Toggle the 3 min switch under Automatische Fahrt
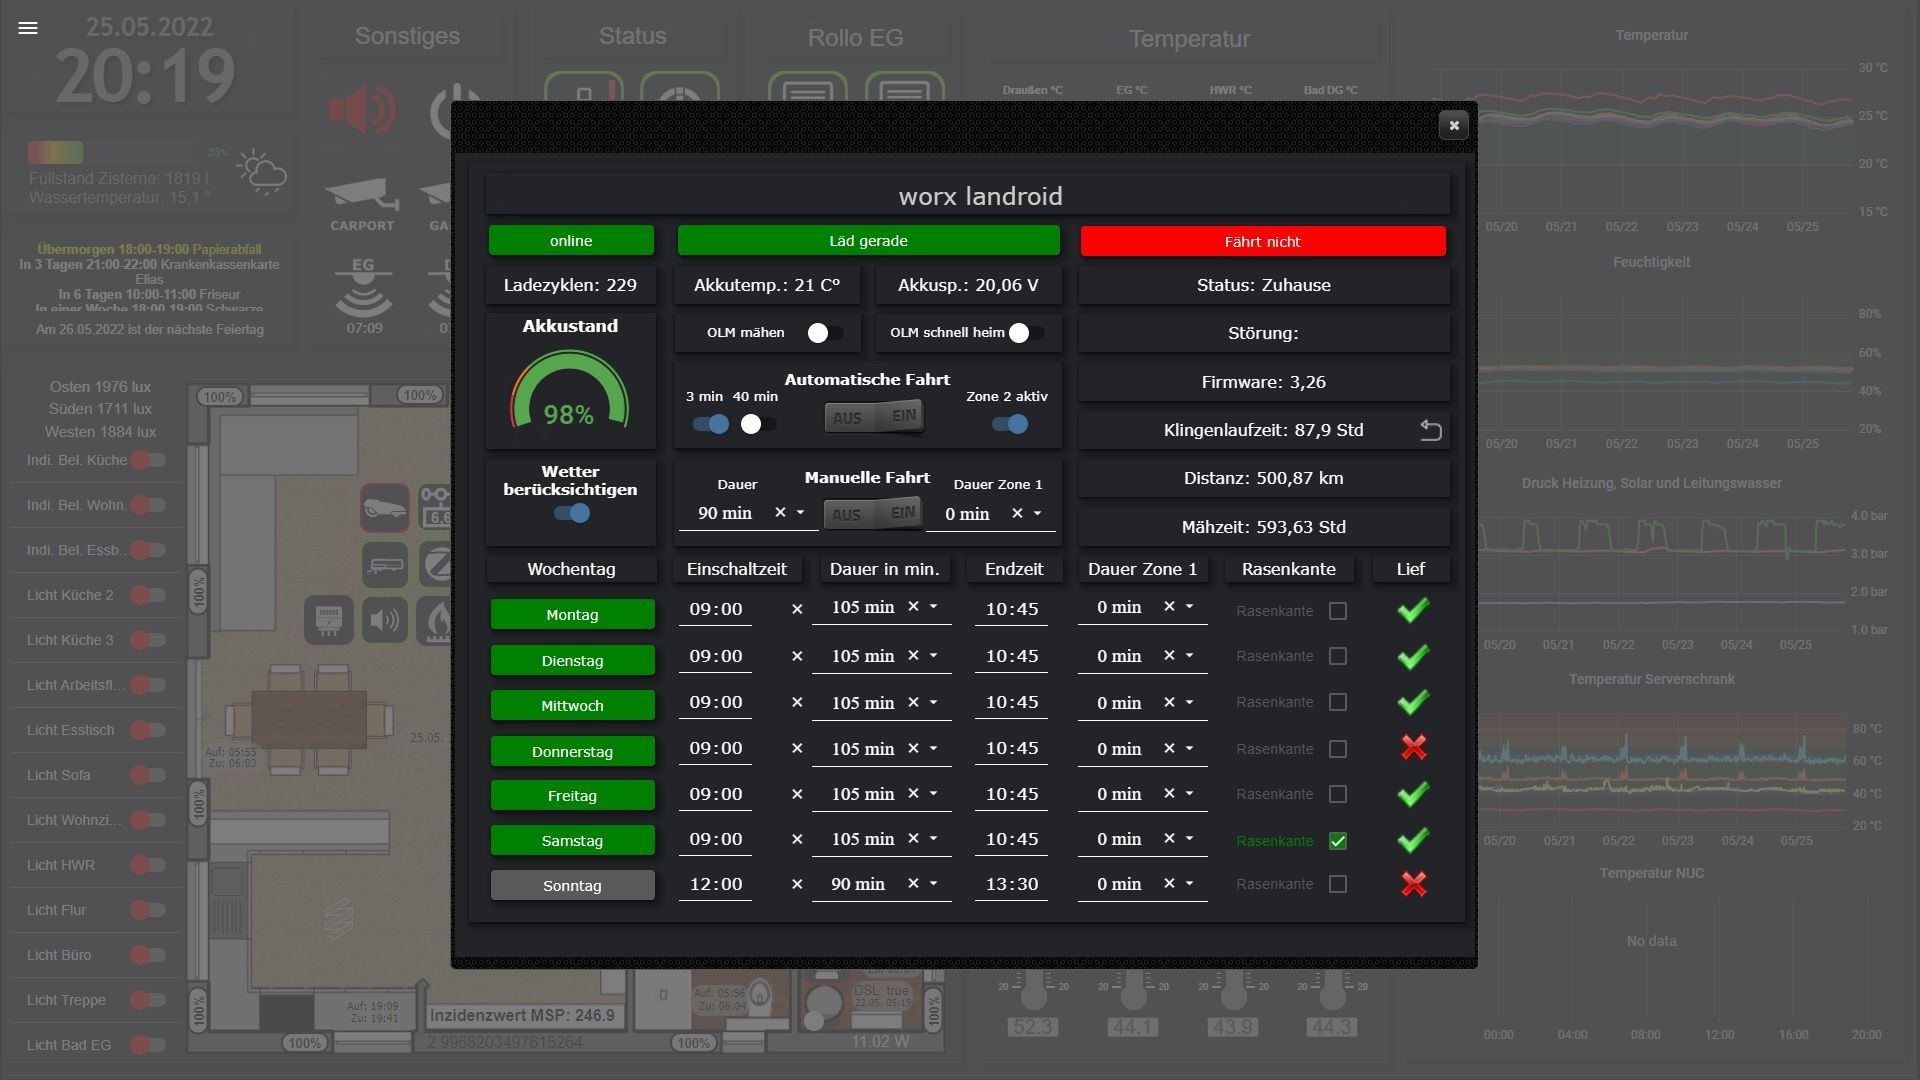Image resolution: width=1920 pixels, height=1080 pixels. (711, 424)
